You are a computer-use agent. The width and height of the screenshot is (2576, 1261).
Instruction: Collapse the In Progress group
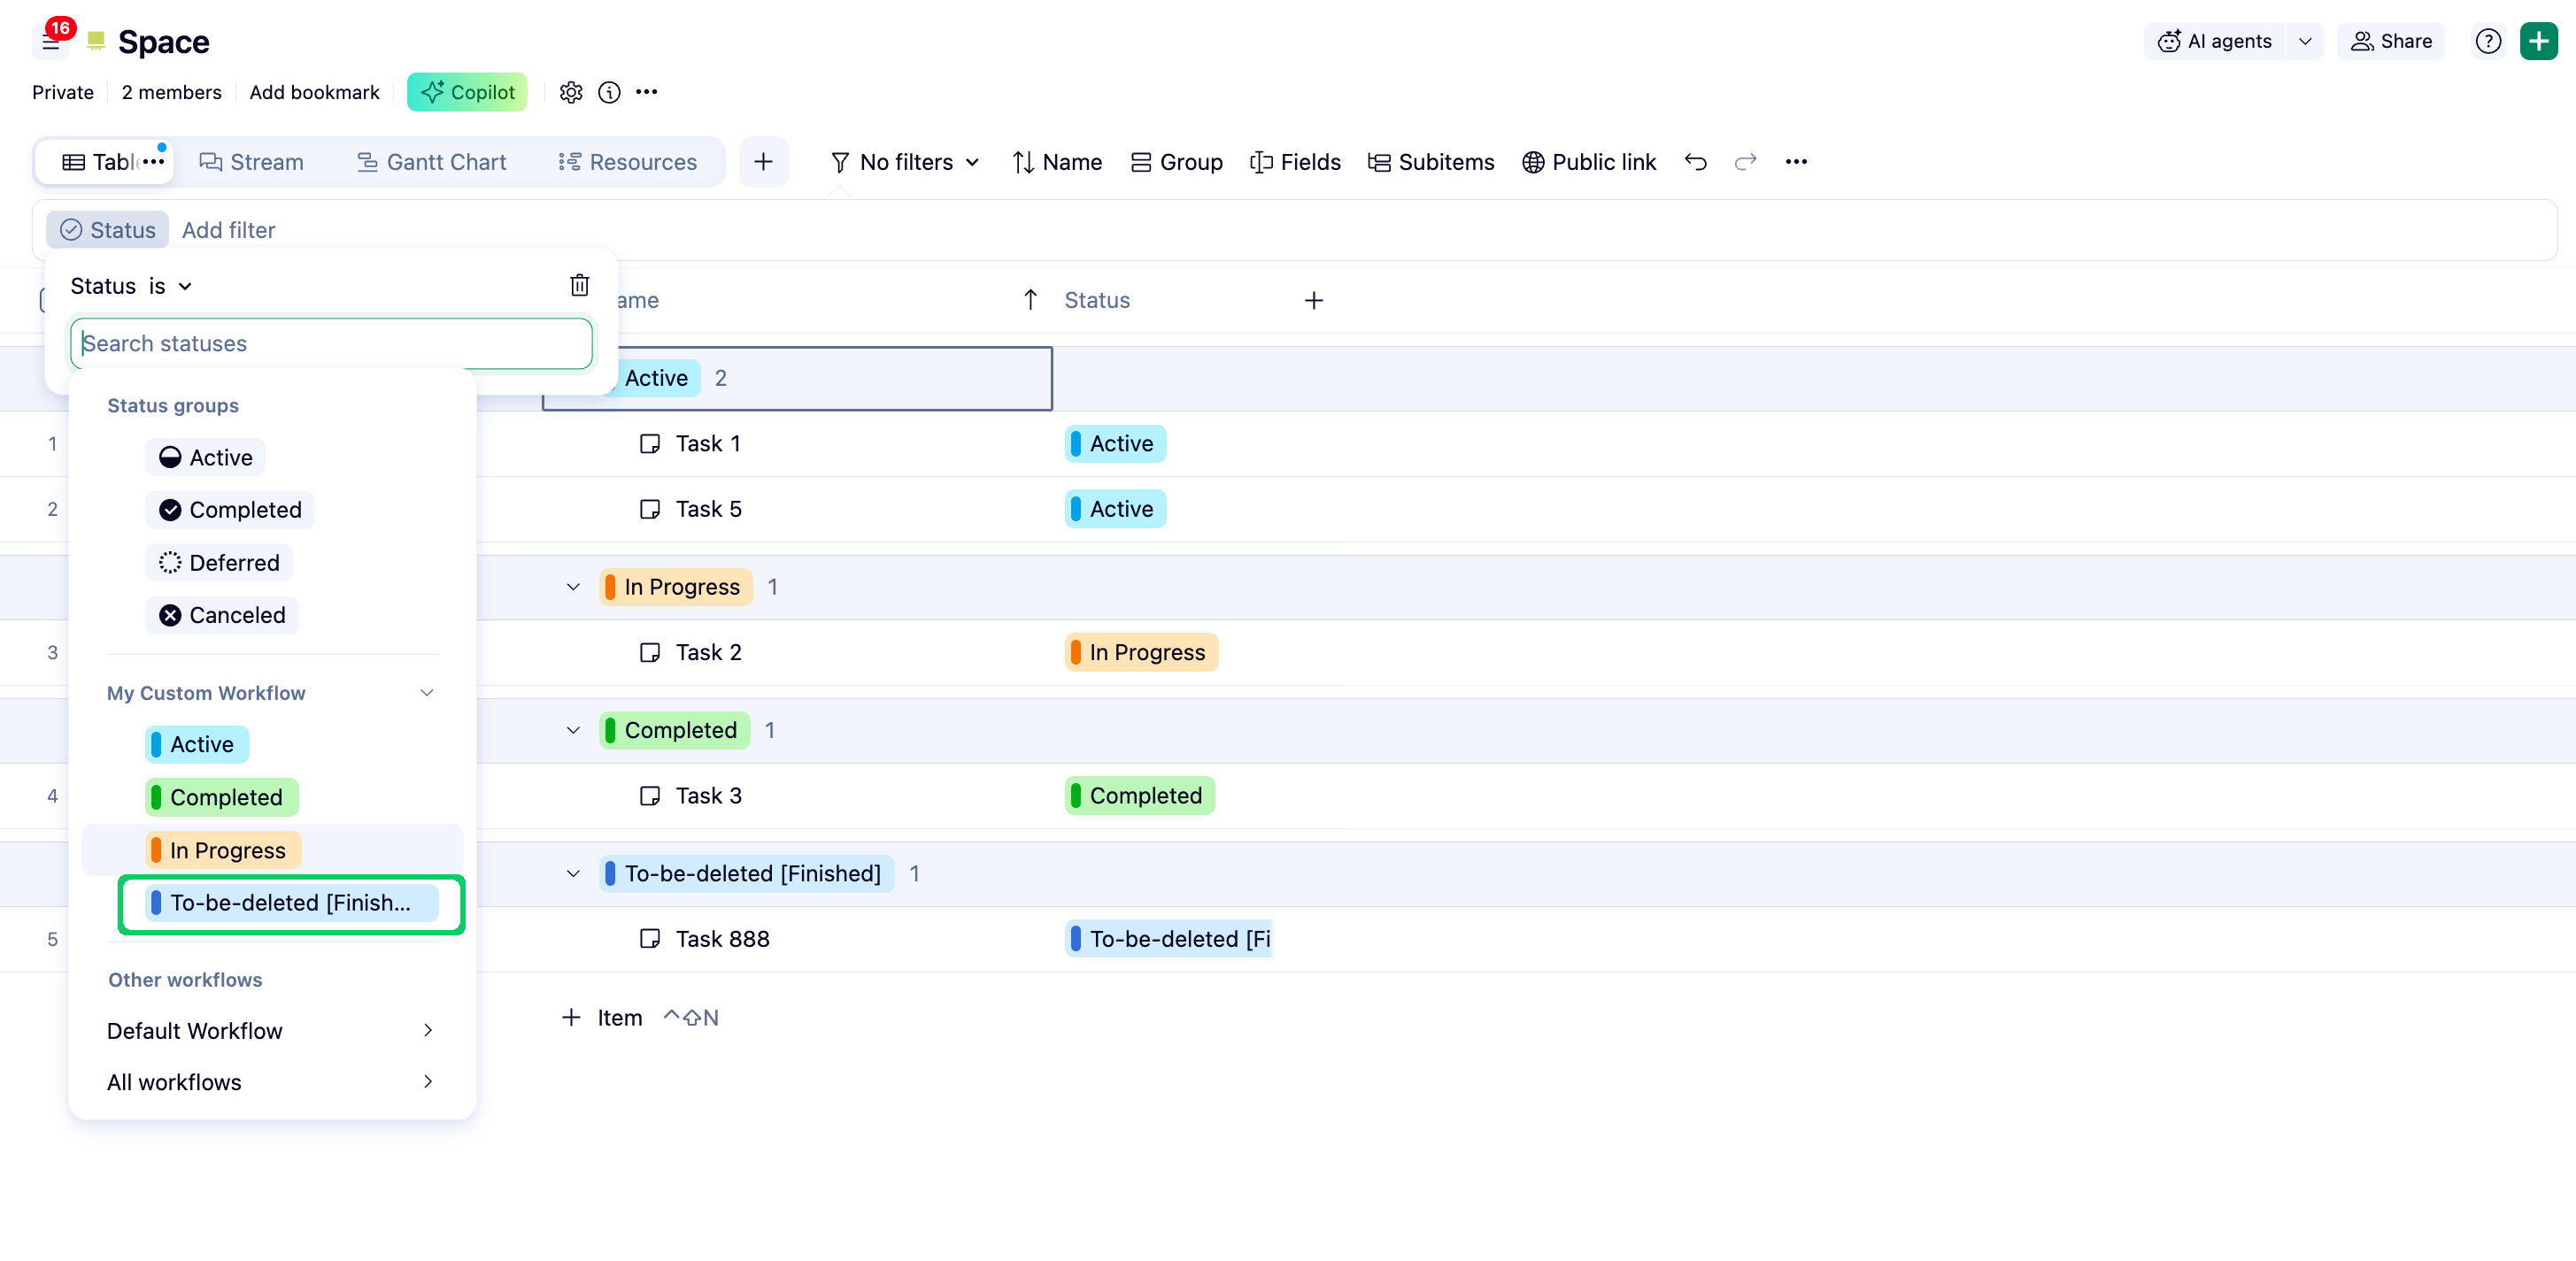pyautogui.click(x=573, y=587)
